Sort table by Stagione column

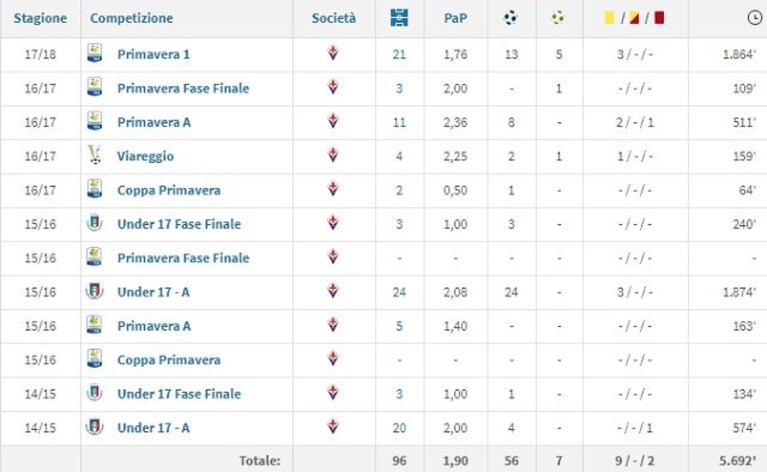(40, 18)
